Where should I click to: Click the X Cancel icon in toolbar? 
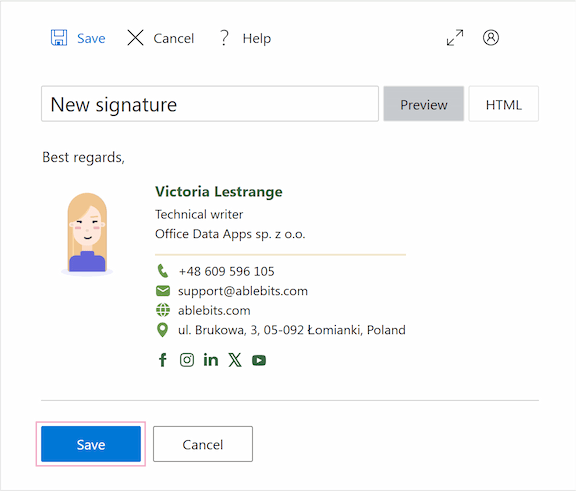tap(136, 37)
